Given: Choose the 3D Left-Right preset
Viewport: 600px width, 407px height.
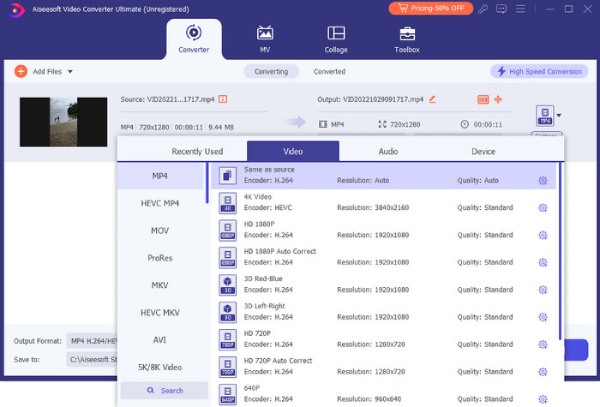Looking at the screenshot, I should 383,312.
